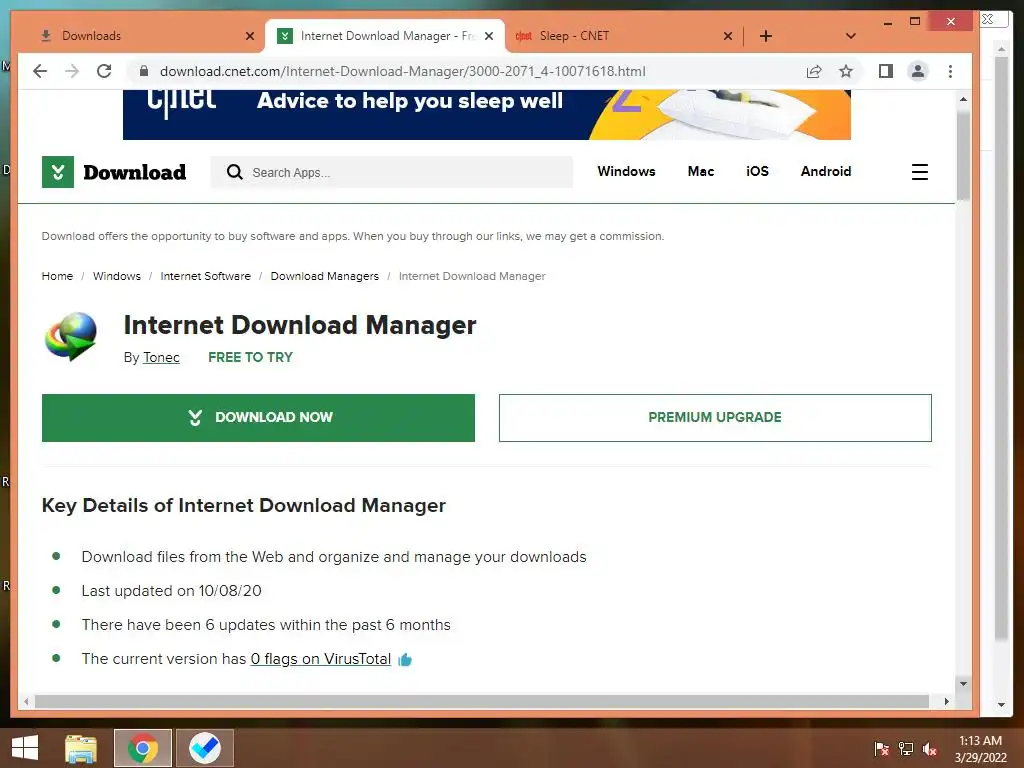
Task: Open a new tab with the plus icon
Action: pos(766,36)
